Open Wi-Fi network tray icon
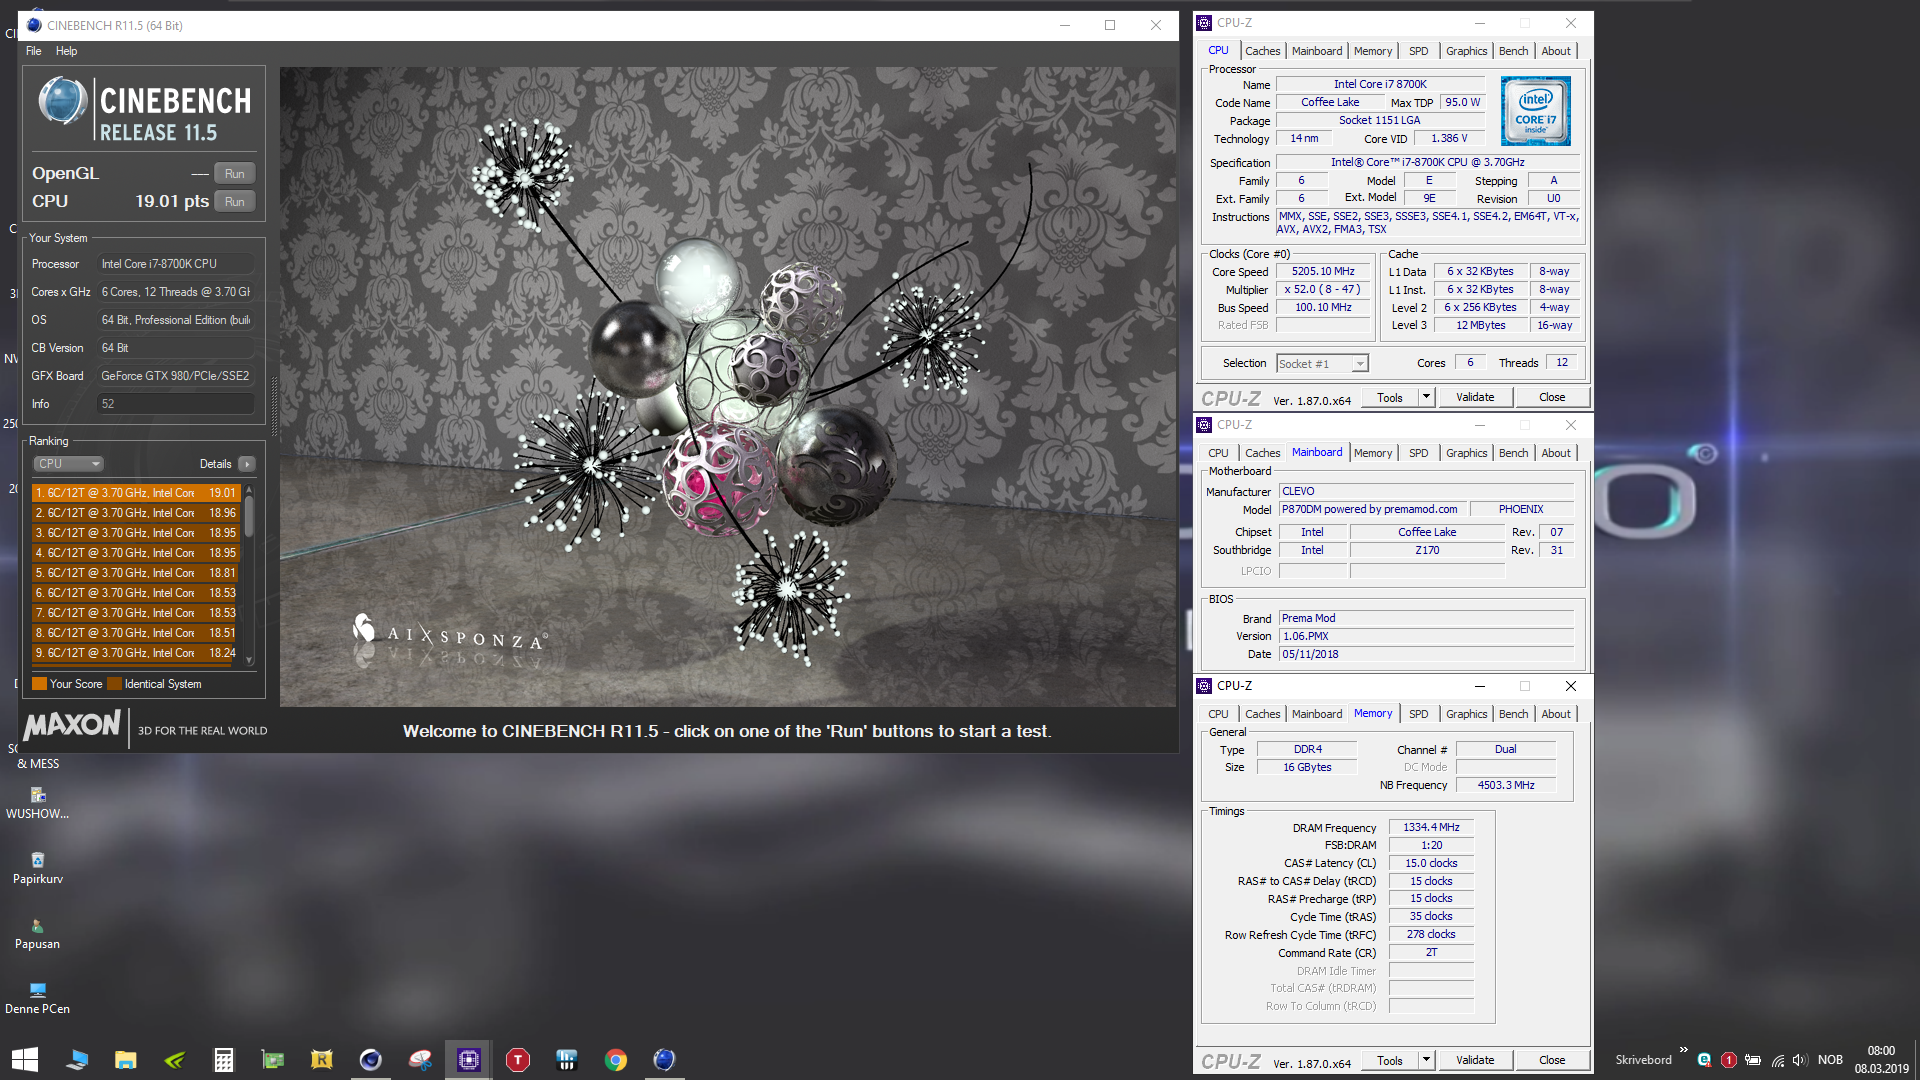This screenshot has width=1920, height=1080. pyautogui.click(x=1777, y=1060)
